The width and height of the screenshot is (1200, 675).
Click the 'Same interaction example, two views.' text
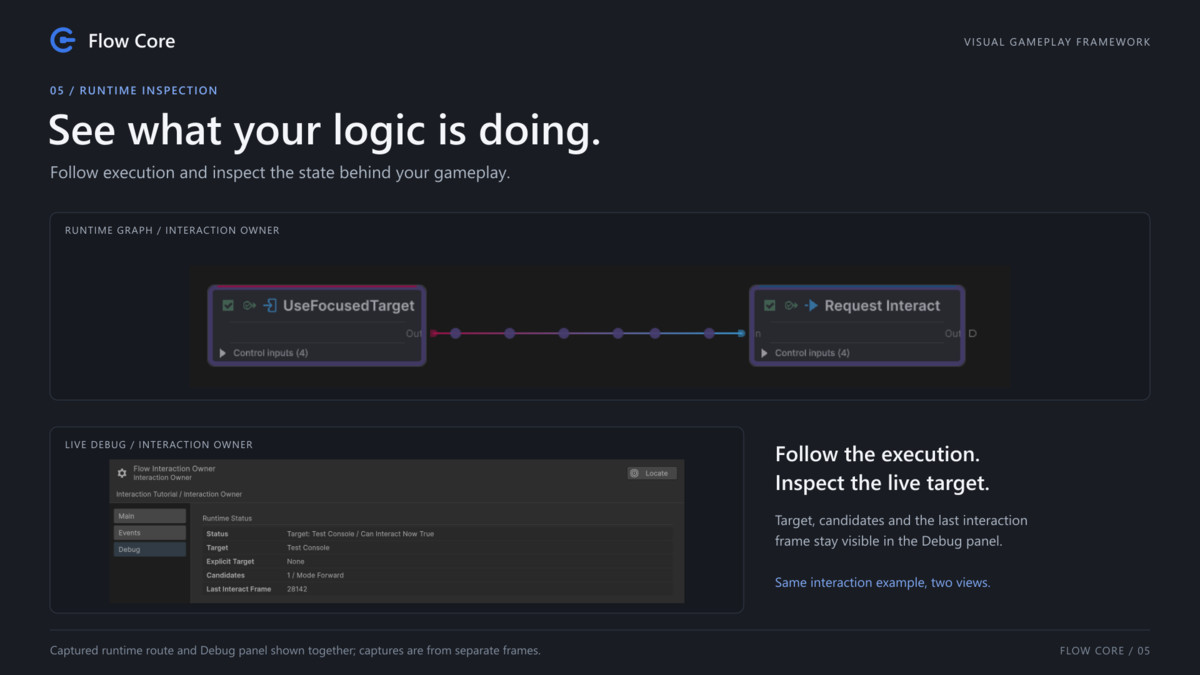tap(883, 582)
